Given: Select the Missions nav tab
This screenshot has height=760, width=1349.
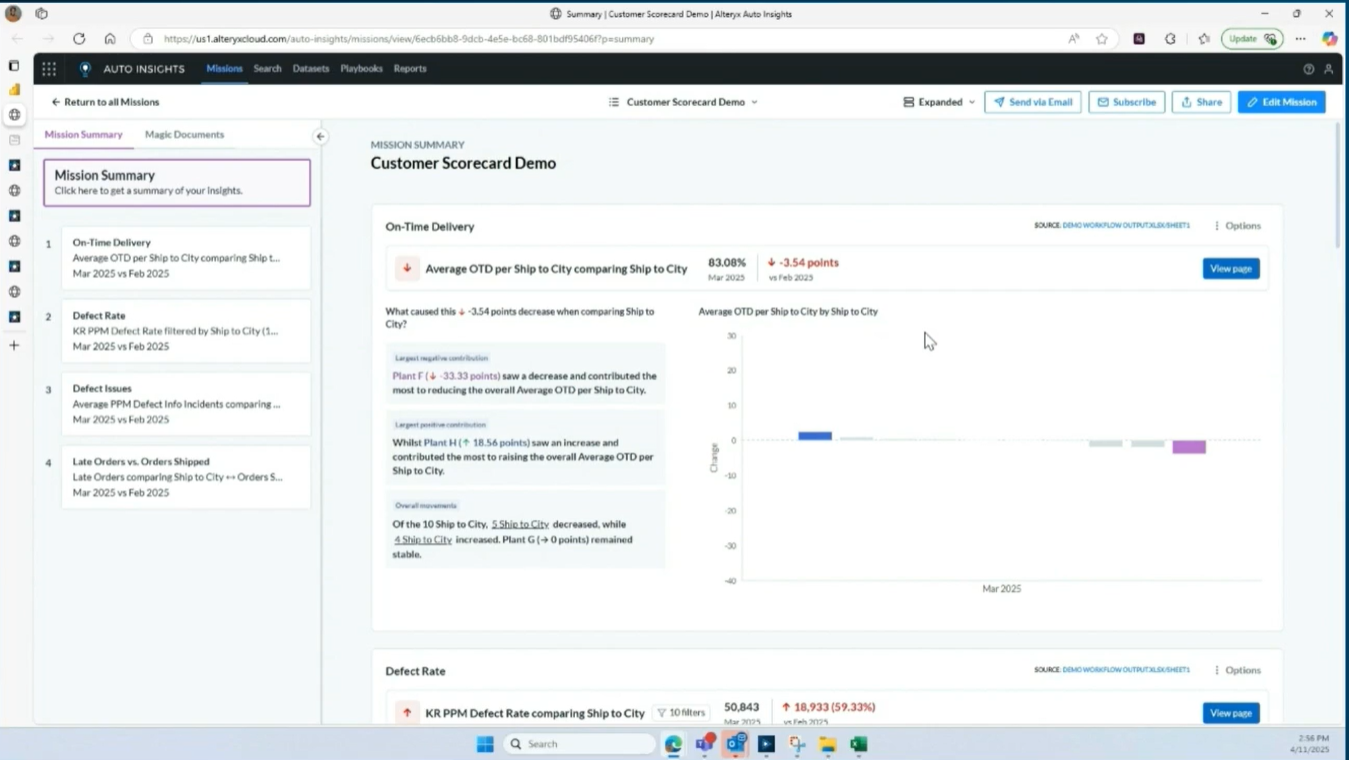Looking at the screenshot, I should coord(224,69).
